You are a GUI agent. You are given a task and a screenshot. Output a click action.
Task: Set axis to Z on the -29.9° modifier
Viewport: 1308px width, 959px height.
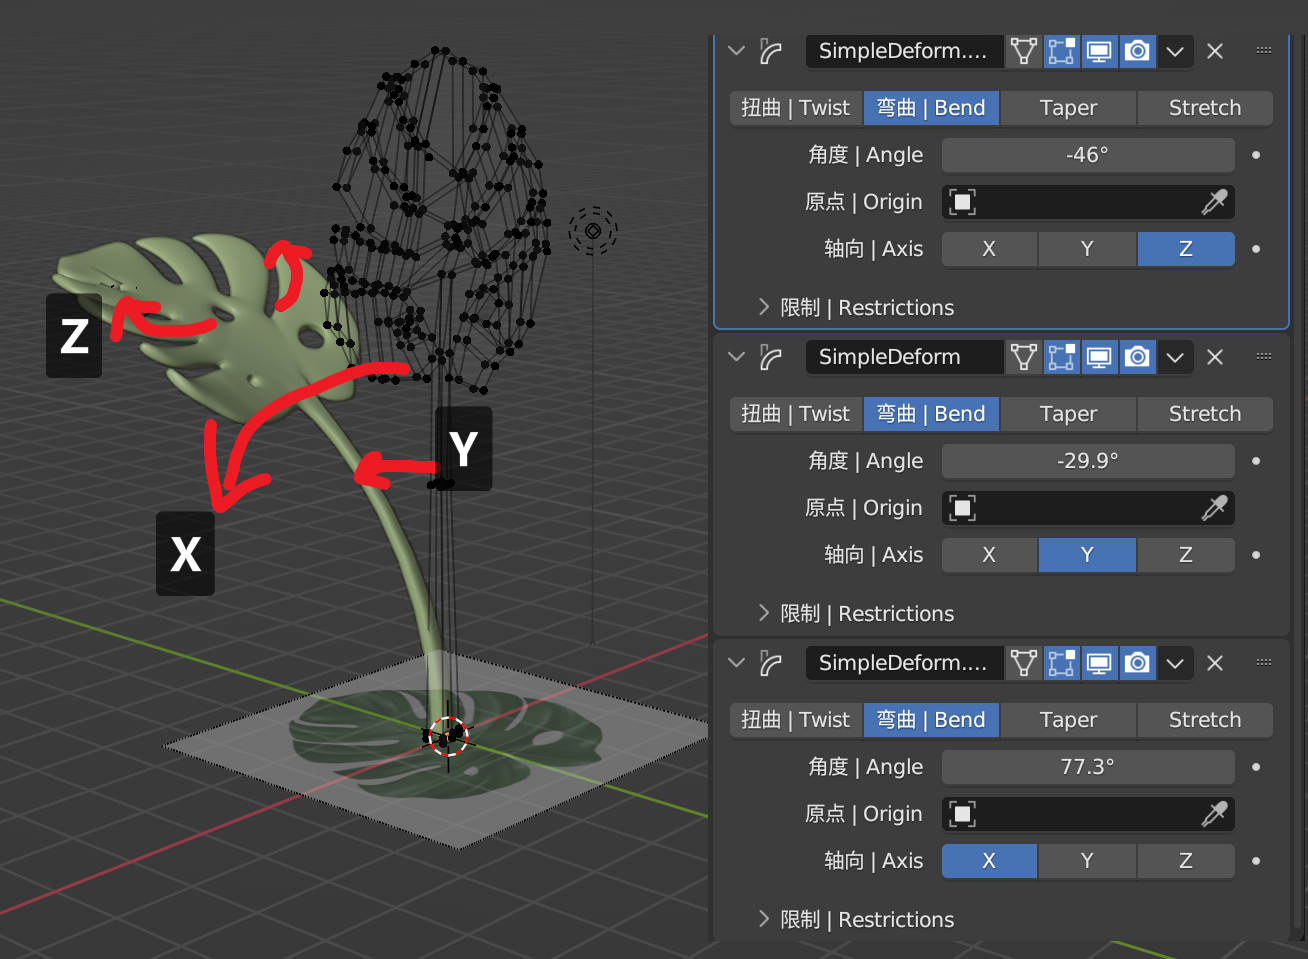click(1185, 555)
